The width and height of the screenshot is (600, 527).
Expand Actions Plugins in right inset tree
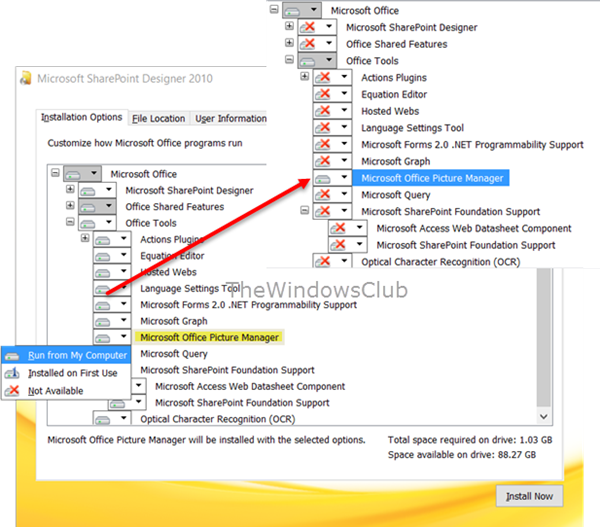[x=305, y=76]
